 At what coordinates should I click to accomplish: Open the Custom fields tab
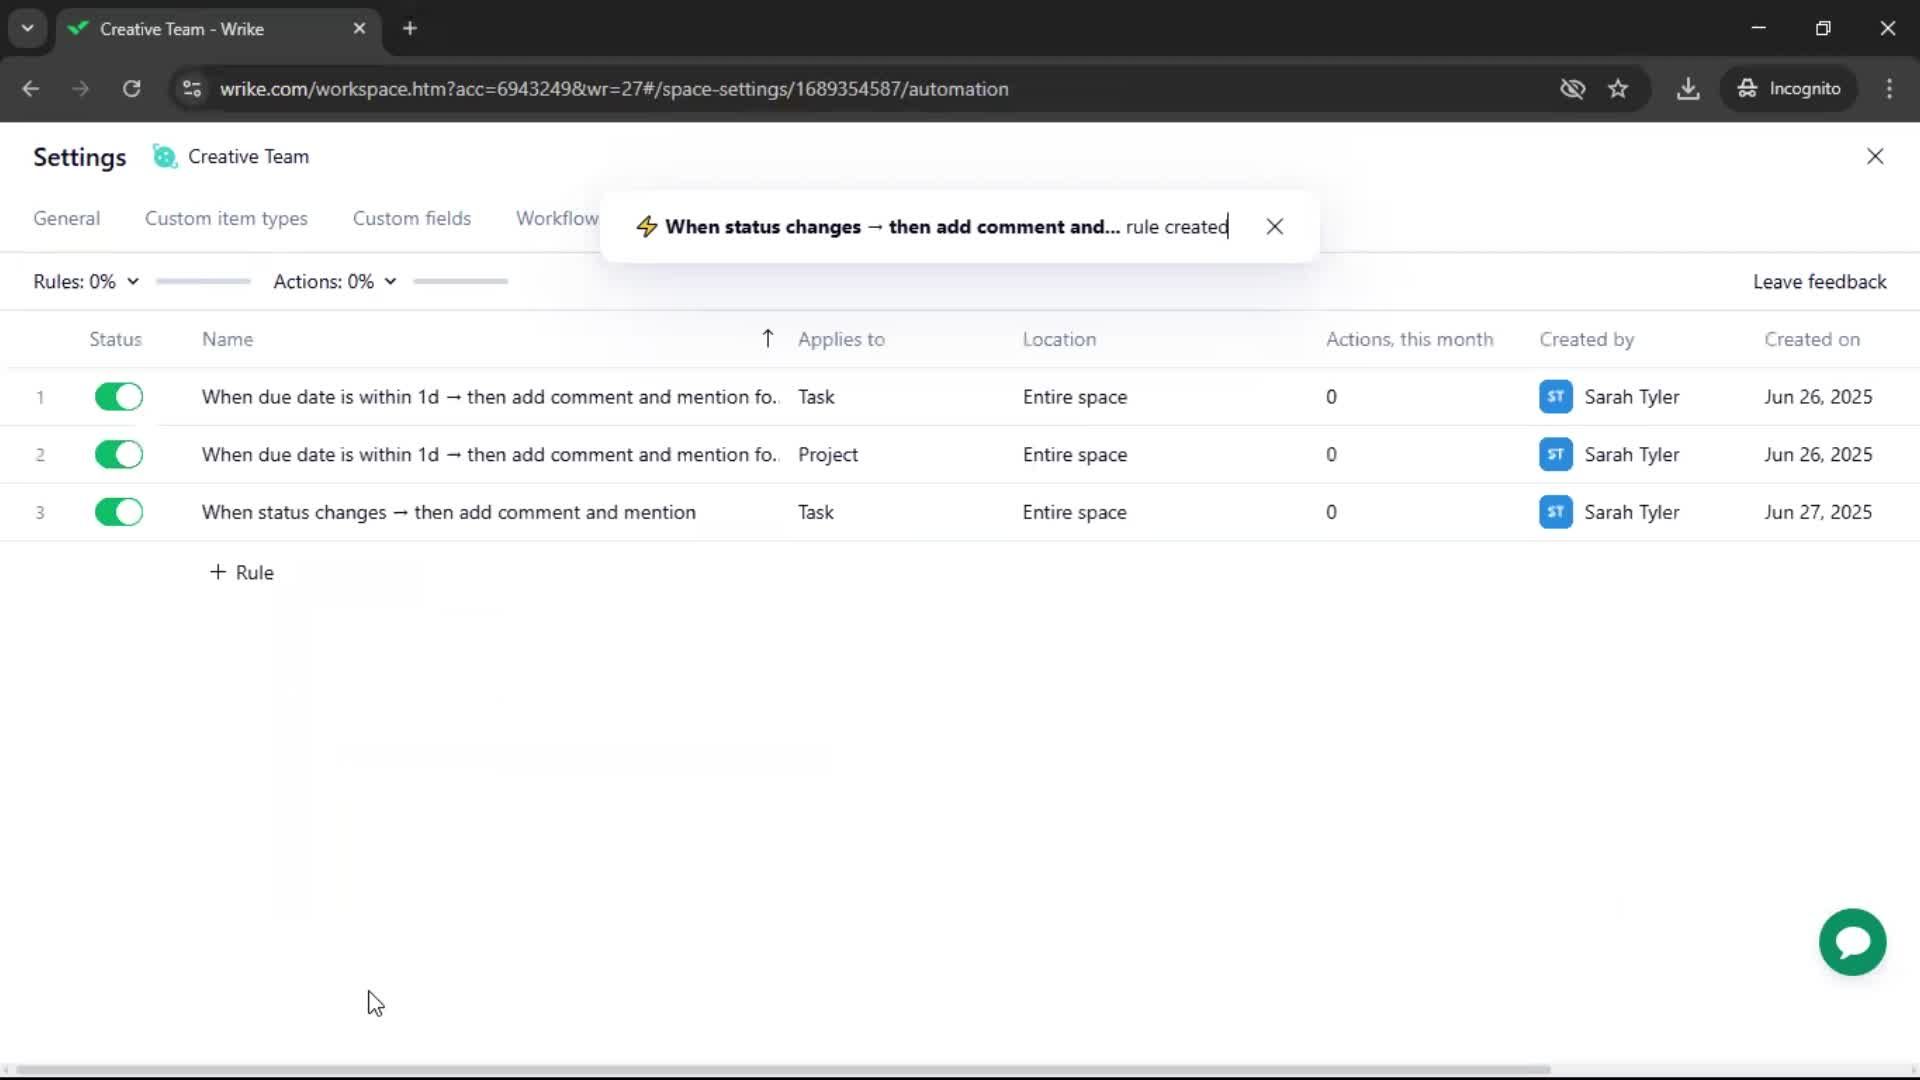pos(412,219)
